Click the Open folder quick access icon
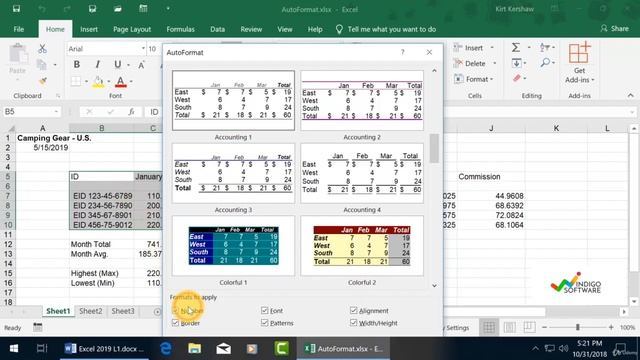This screenshot has height=360, width=640. click(118, 9)
